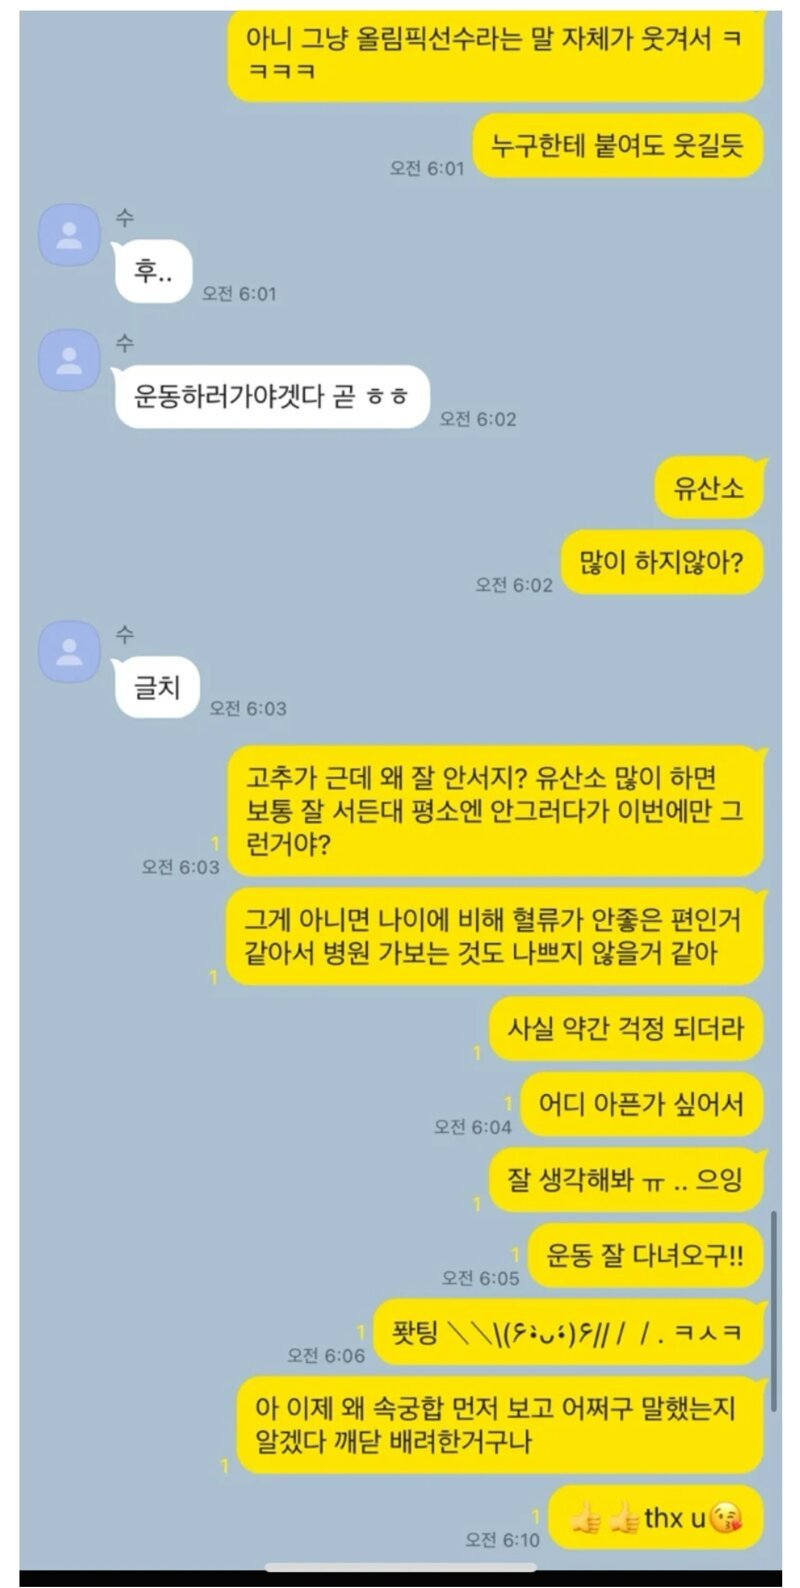The image size is (800, 1588).
Task: Tap the '잘 생각해봐 ㅠ .. 으잉' bubble
Action: click(626, 1180)
